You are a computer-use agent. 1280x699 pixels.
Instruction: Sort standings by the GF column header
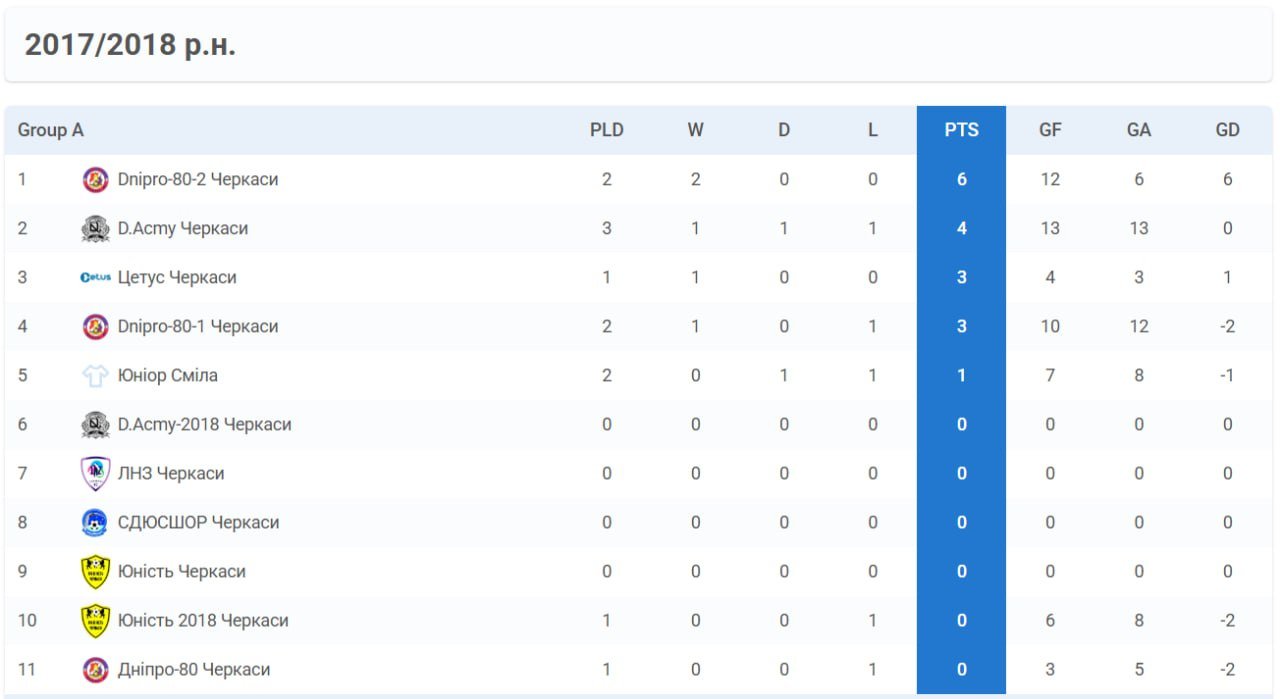click(x=1050, y=130)
